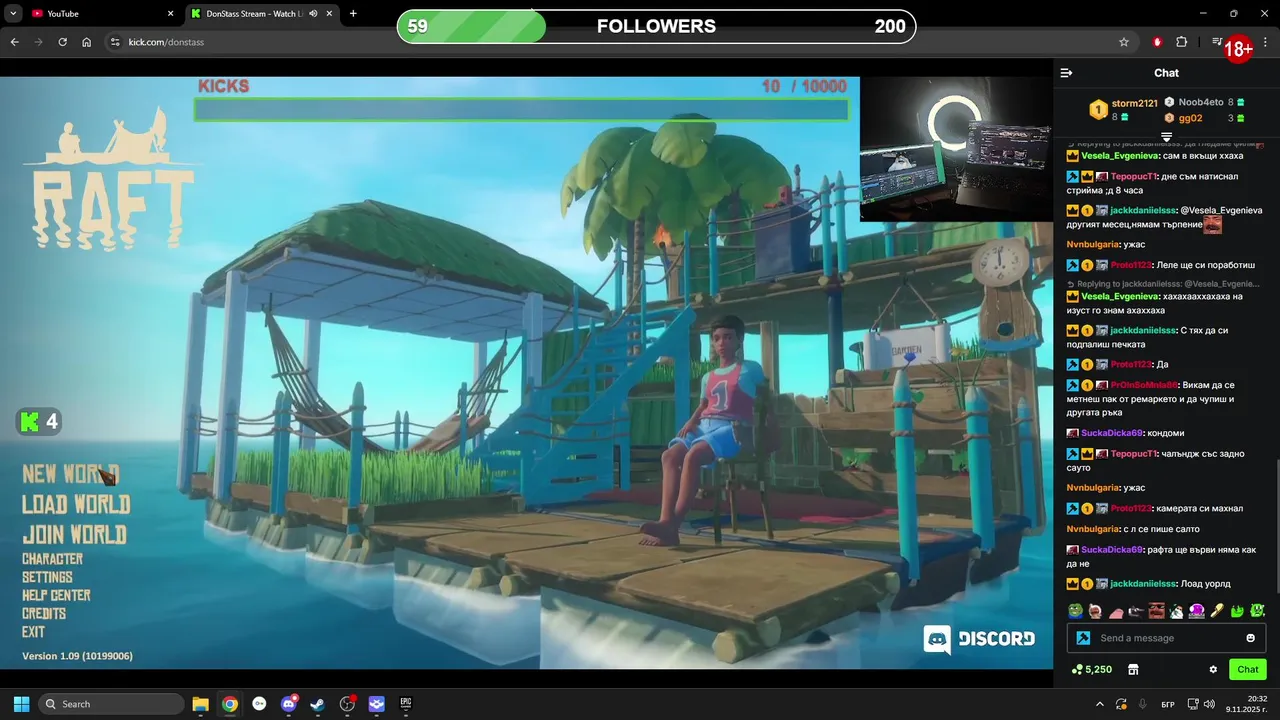Click the 5,250 channel points balance

coord(1091,669)
